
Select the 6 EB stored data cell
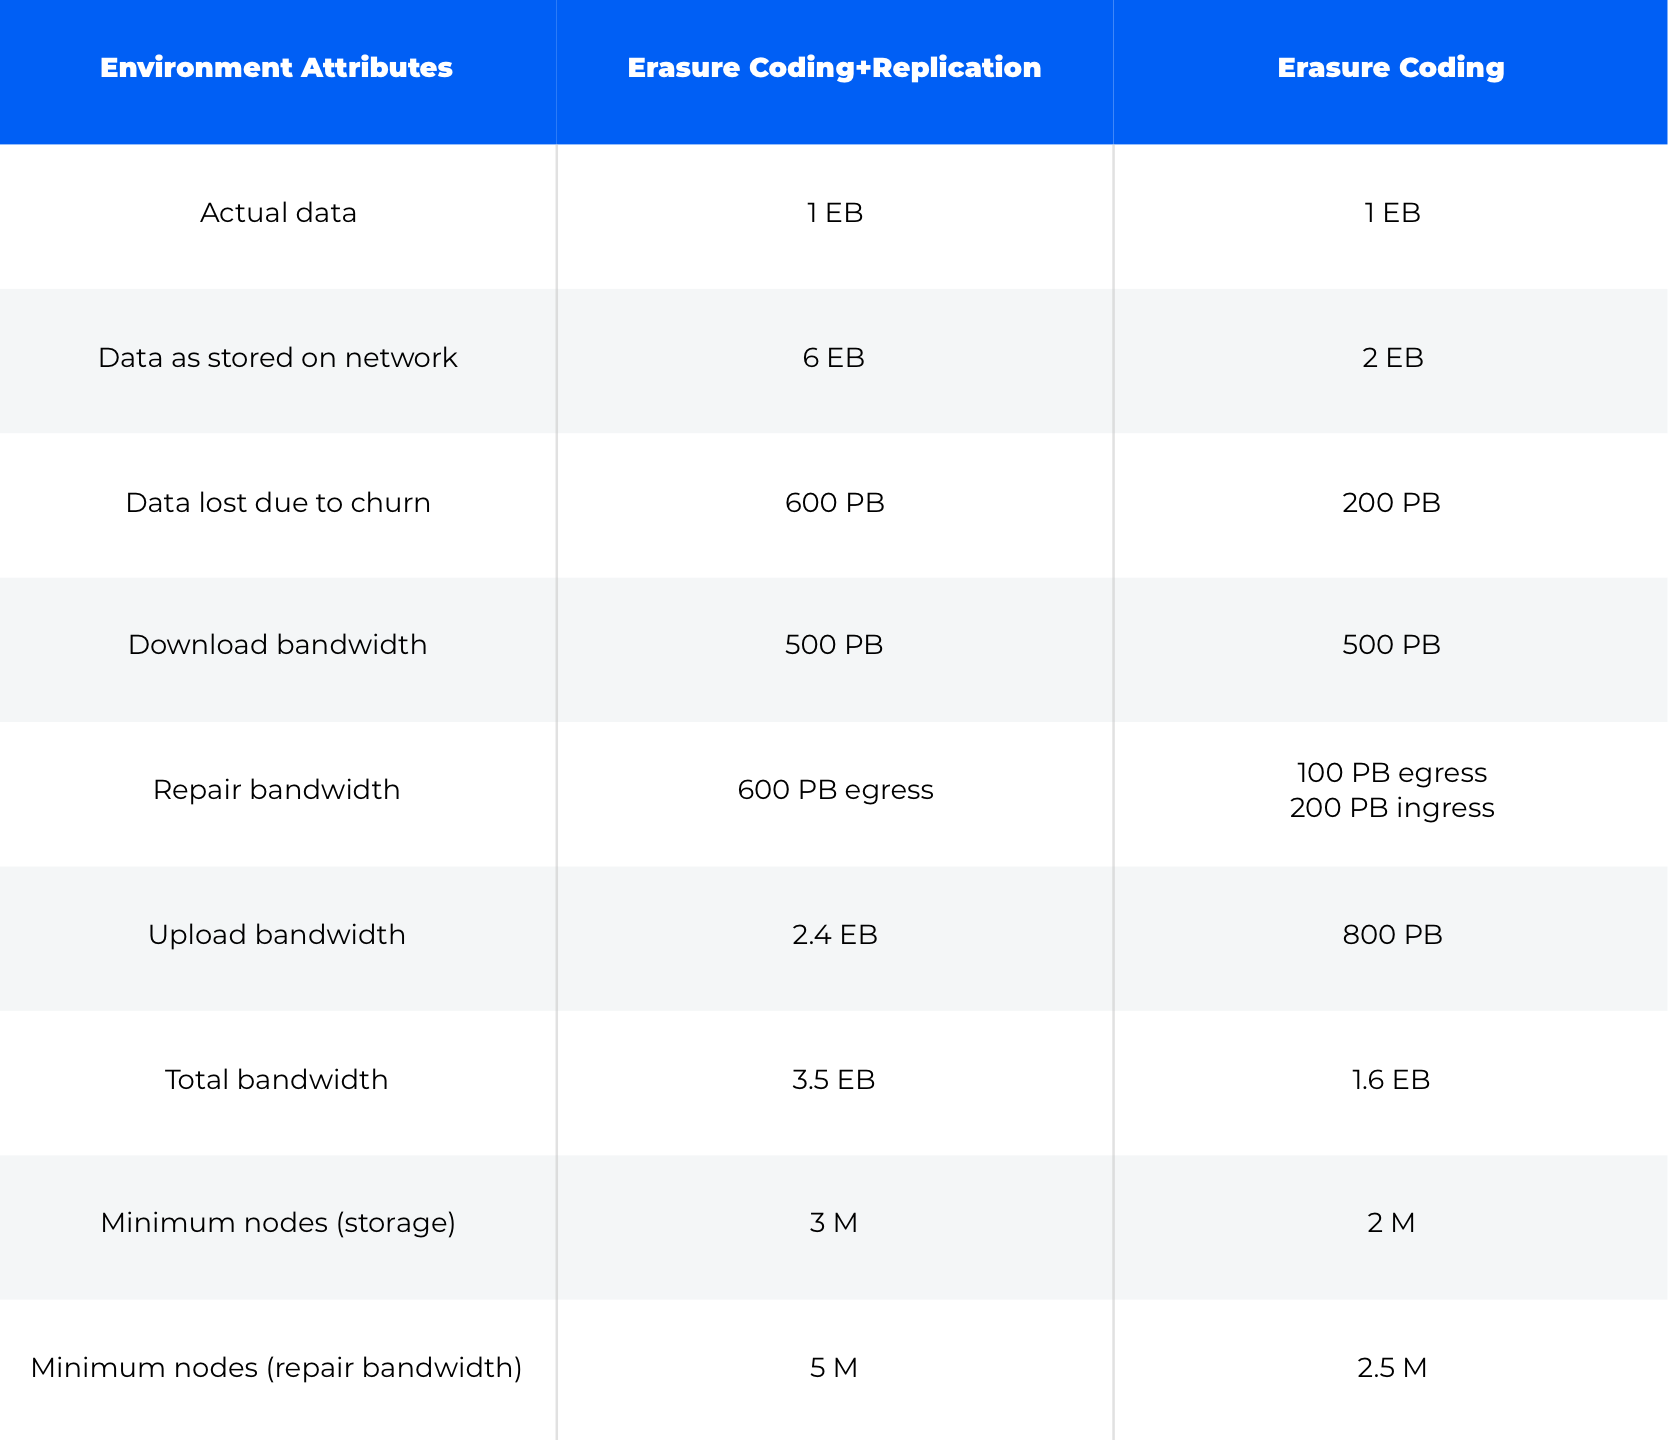[x=834, y=358]
